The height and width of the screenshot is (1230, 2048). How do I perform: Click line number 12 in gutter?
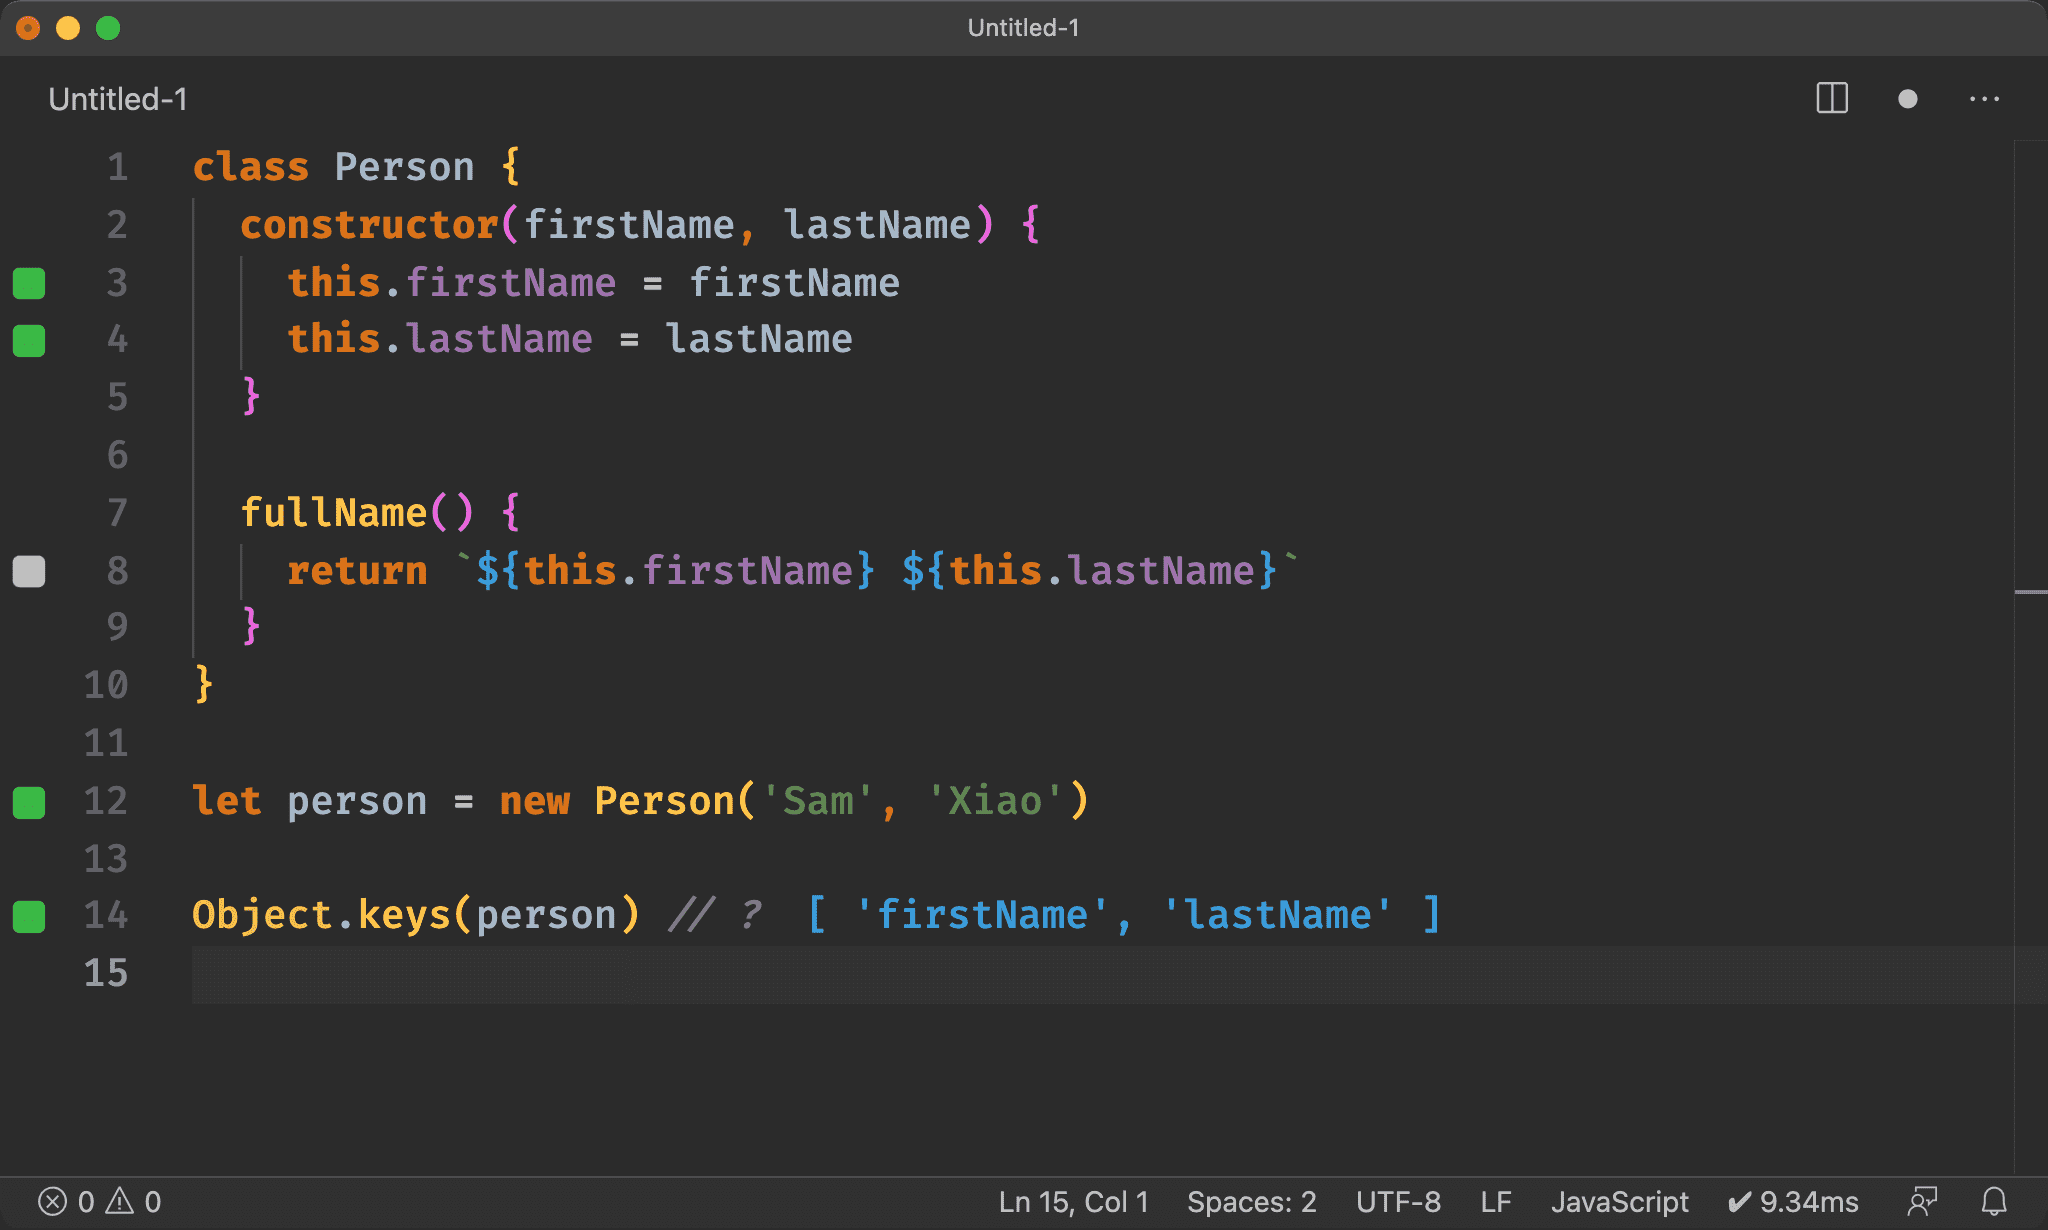tap(106, 801)
